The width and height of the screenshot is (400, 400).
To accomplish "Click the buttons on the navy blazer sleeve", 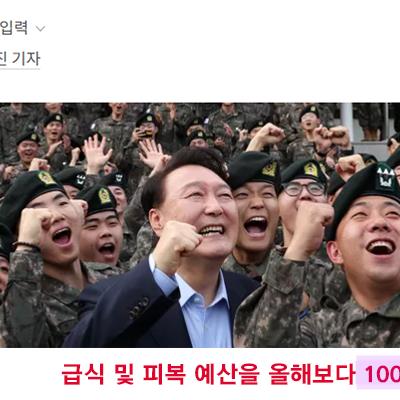I will tap(139, 308).
